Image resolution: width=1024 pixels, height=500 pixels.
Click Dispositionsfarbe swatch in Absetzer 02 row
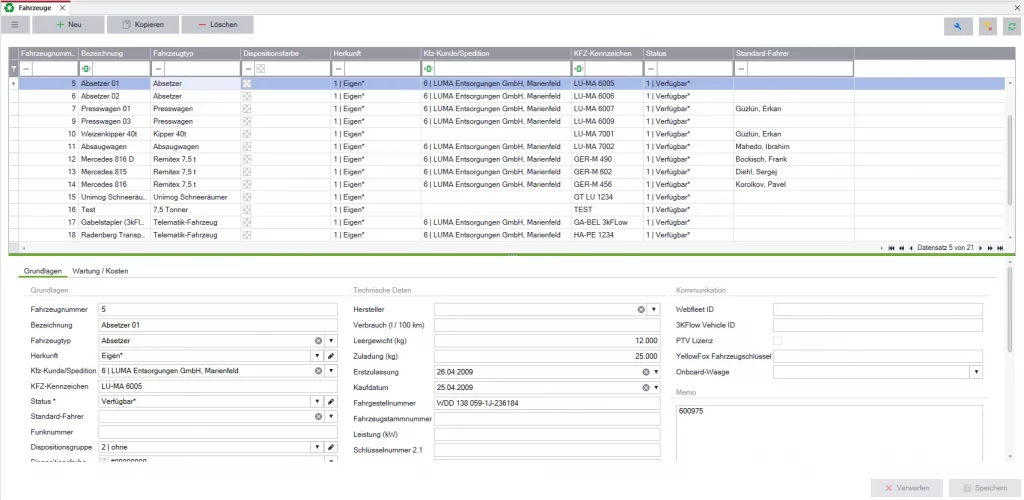tap(247, 96)
